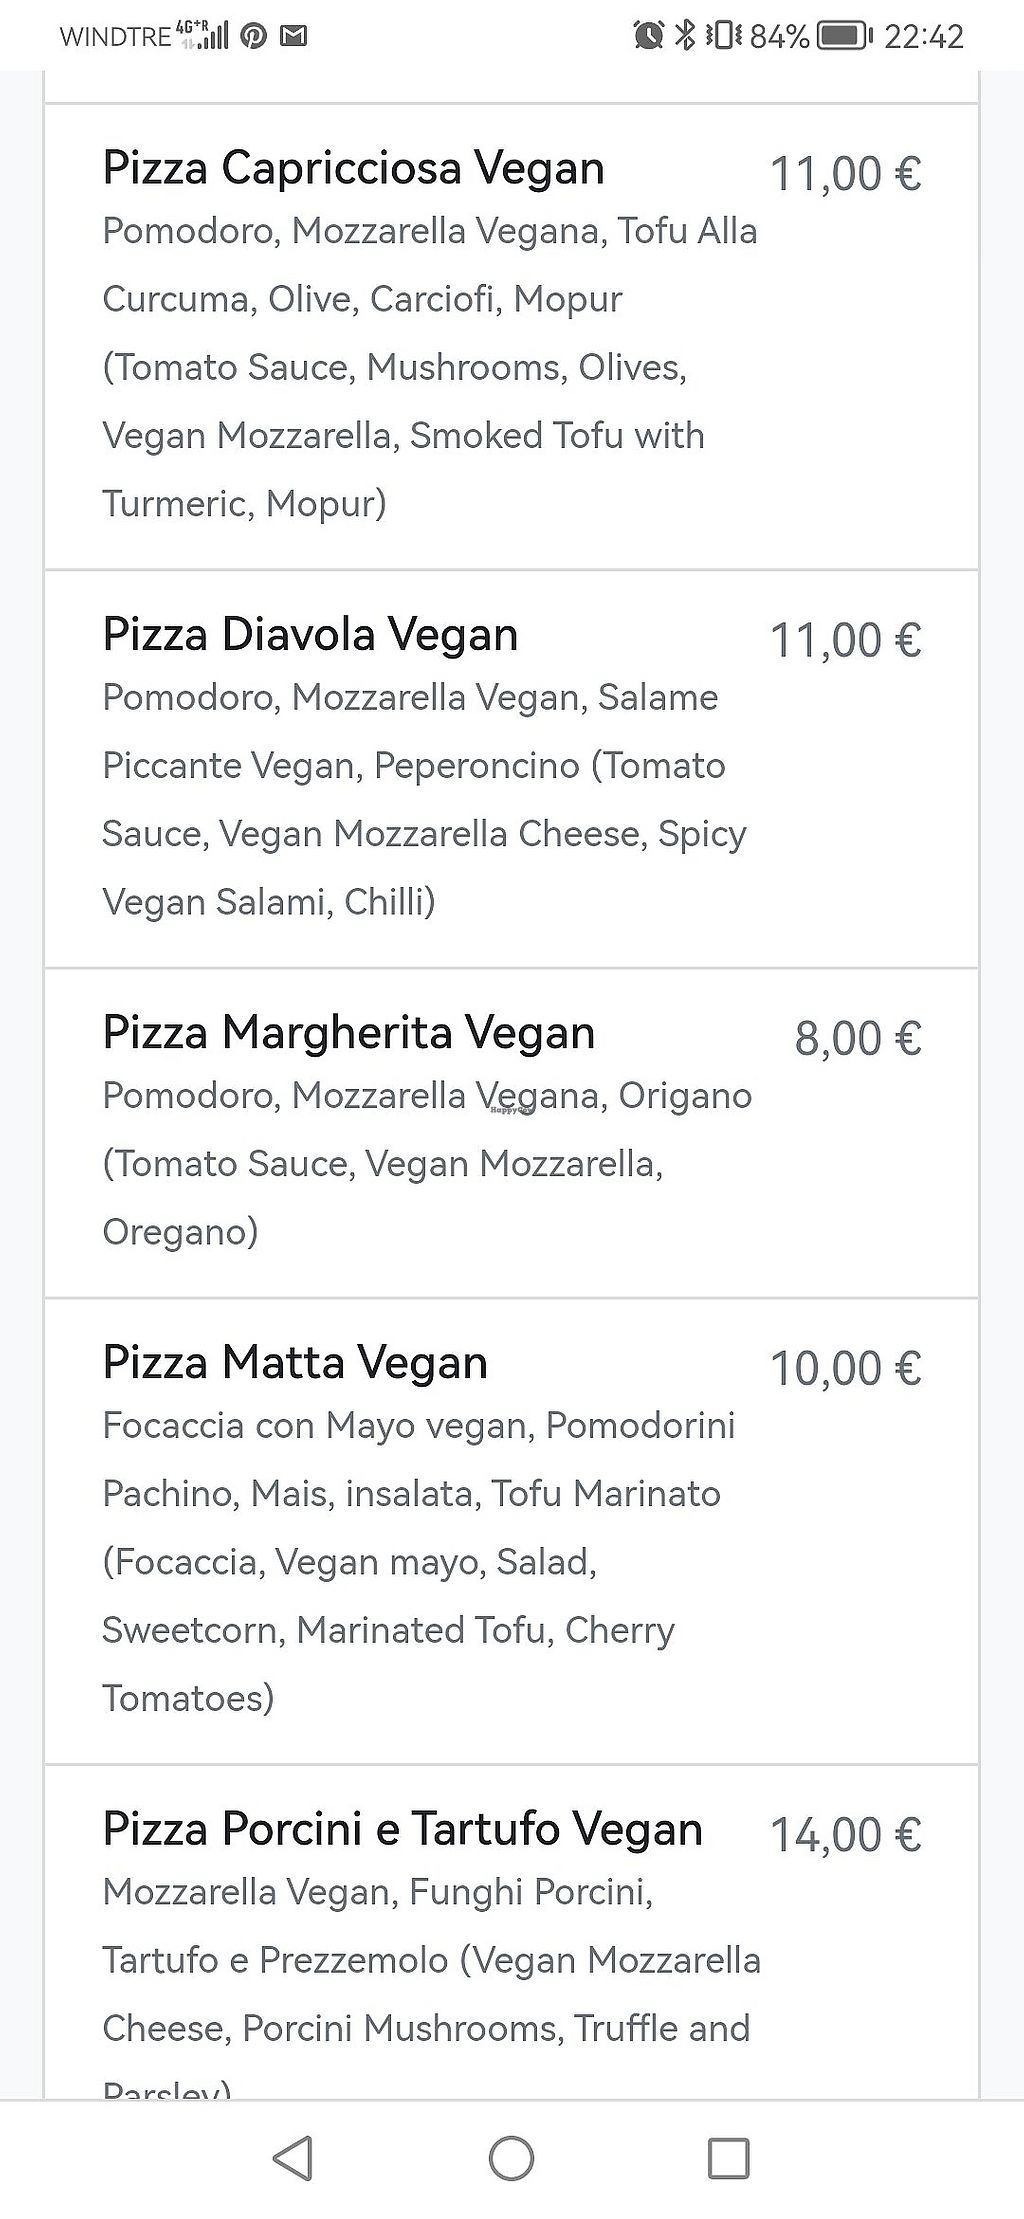Select the Pizza Matta Vegan entry

[x=295, y=1363]
